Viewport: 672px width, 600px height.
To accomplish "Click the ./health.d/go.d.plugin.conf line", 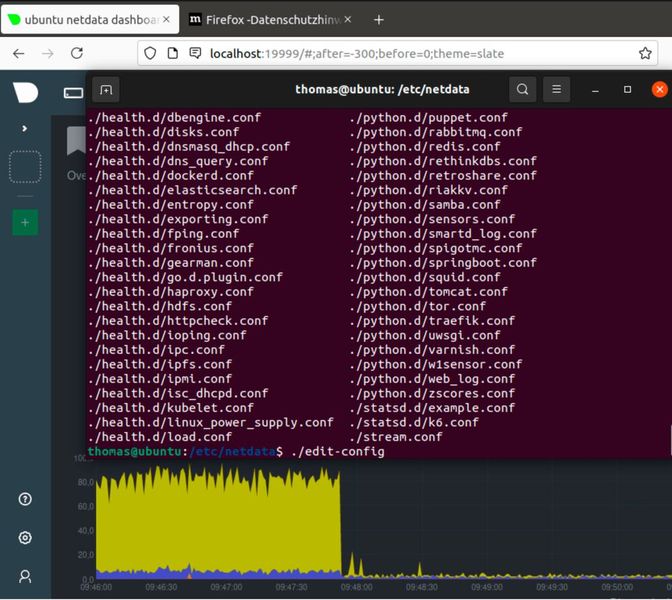I will pyautogui.click(x=185, y=277).
